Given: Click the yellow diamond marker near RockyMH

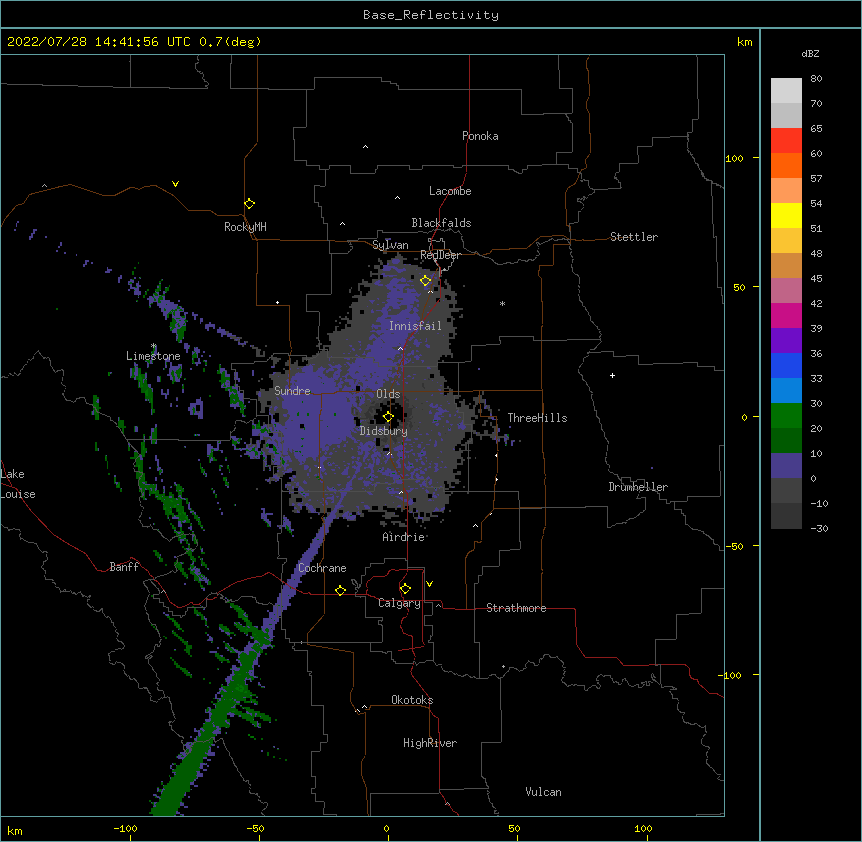Looking at the screenshot, I should 249,203.
